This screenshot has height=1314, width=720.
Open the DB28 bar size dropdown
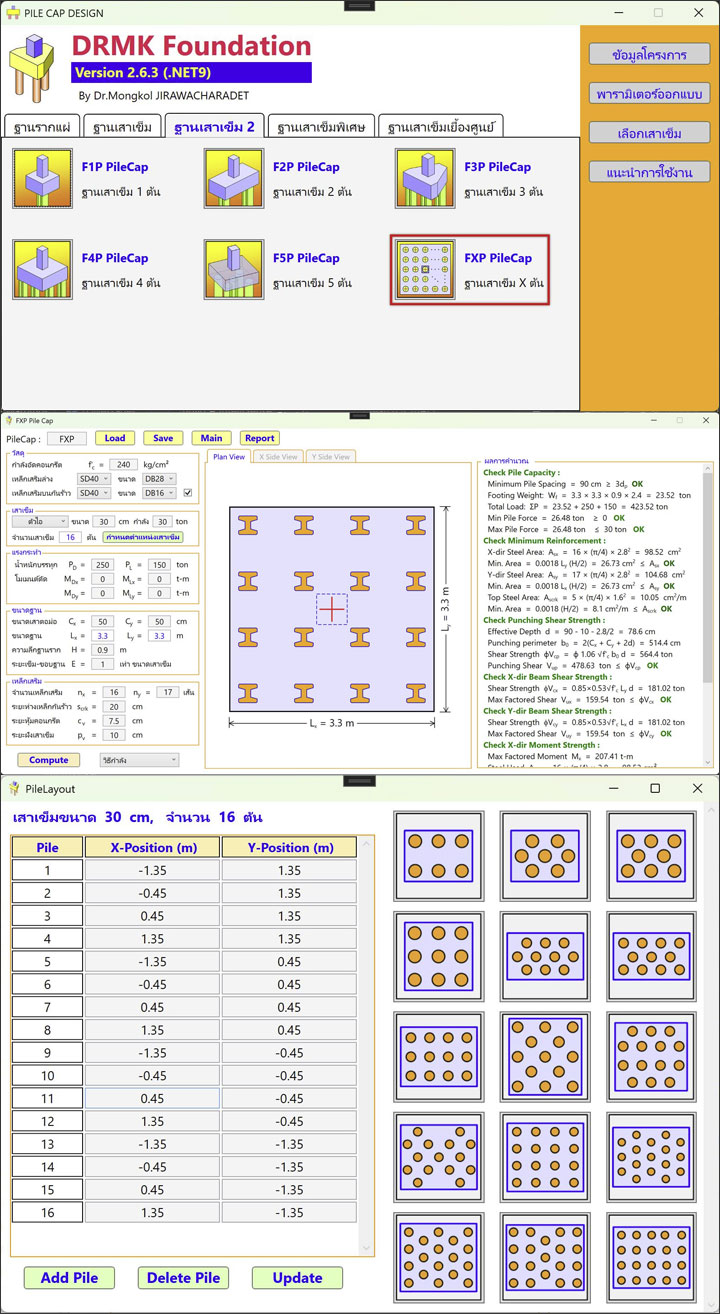157,479
